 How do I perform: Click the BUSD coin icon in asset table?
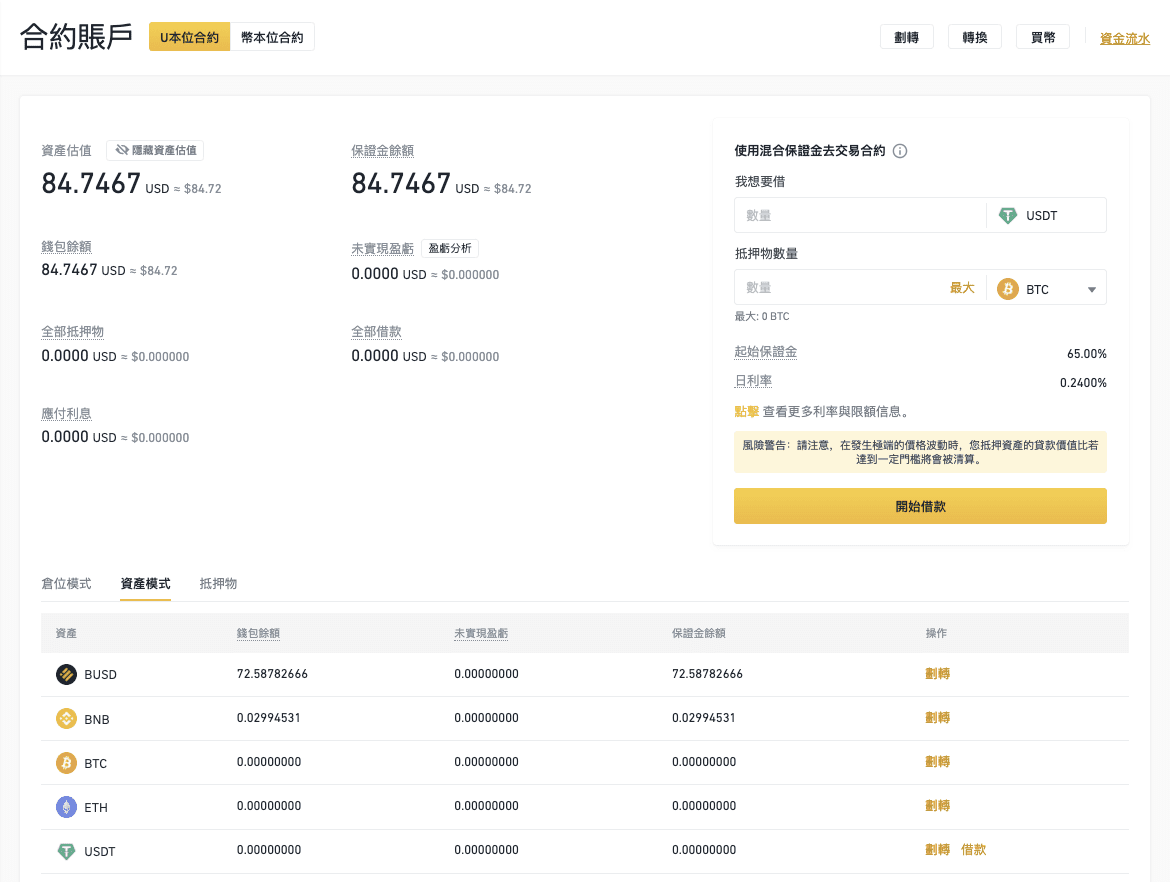point(66,675)
